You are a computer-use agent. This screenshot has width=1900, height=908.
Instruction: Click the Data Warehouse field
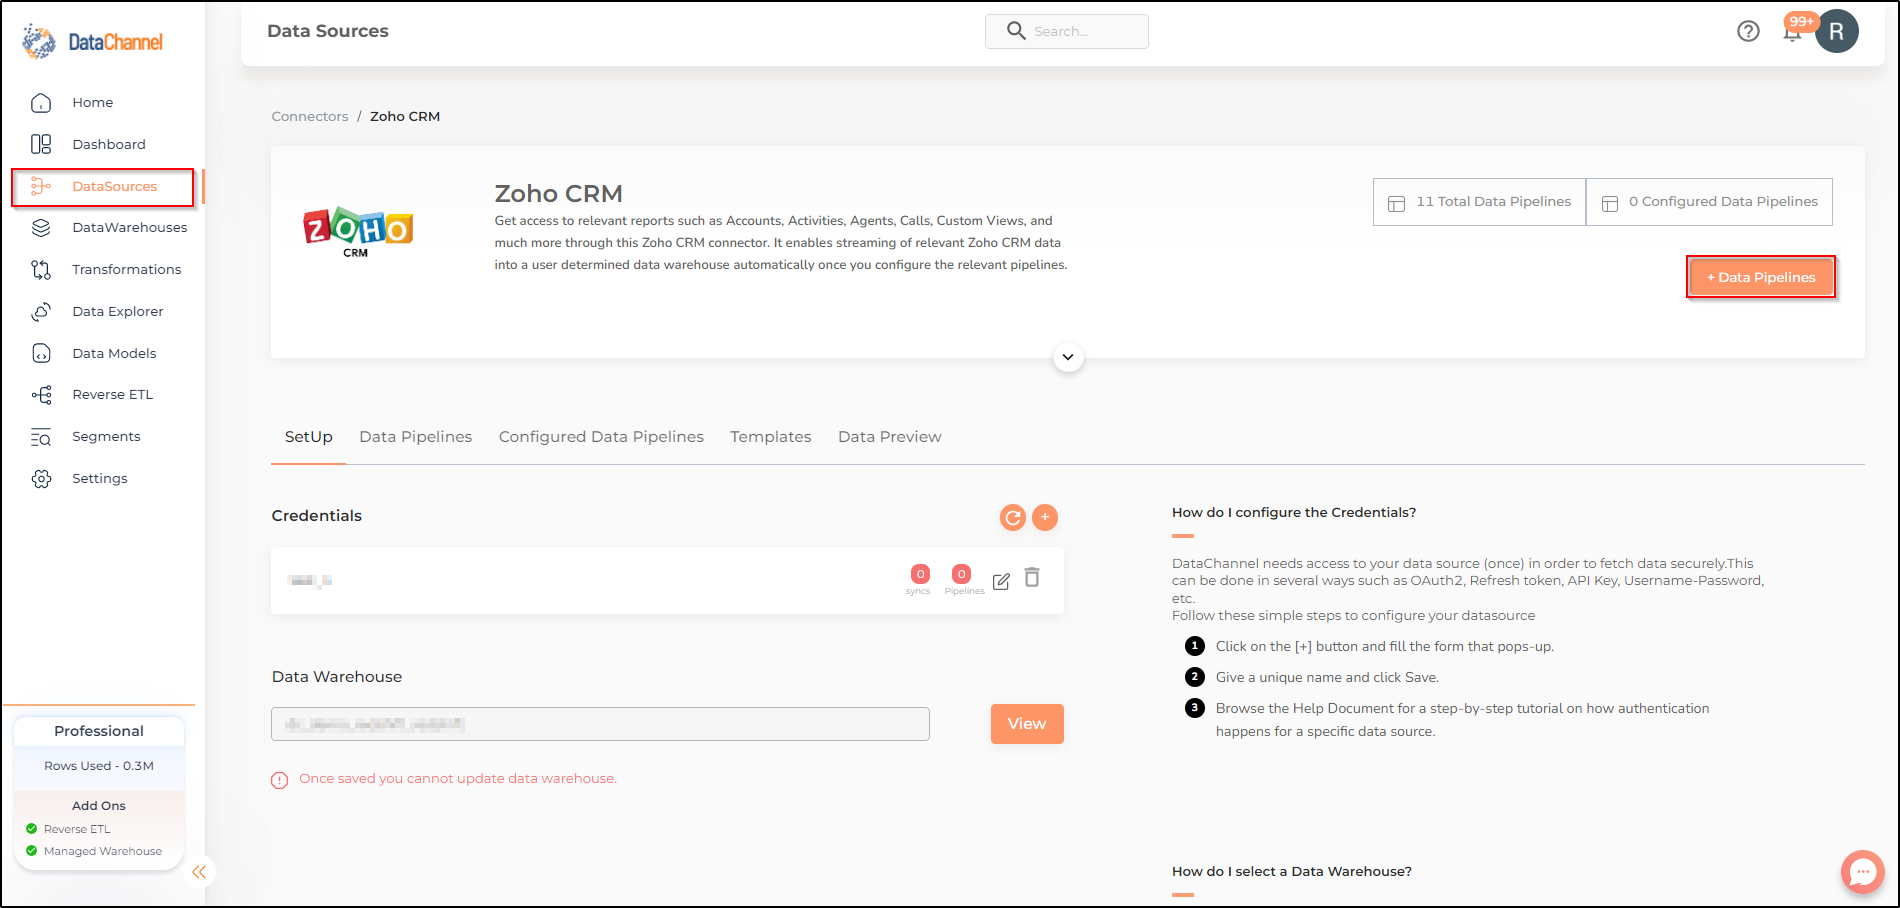click(600, 724)
